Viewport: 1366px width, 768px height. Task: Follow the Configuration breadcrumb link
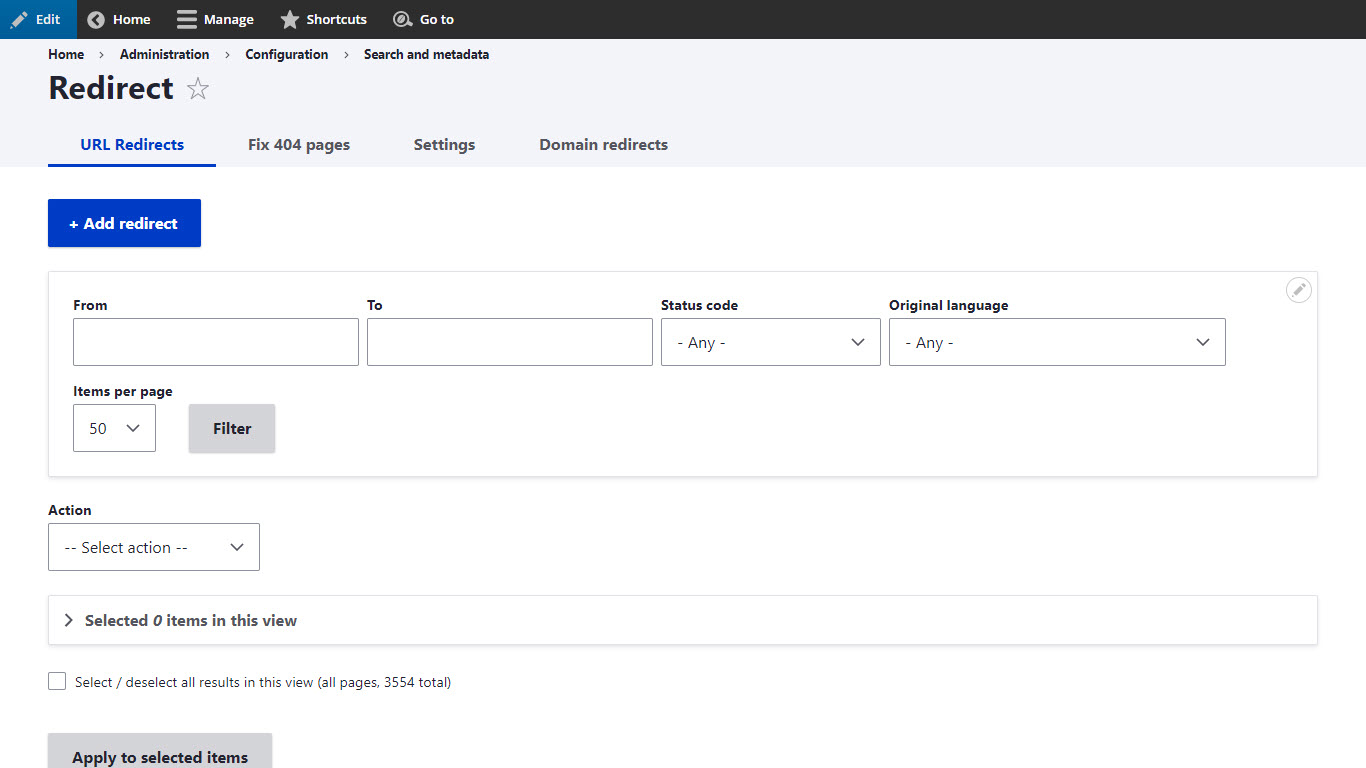286,54
